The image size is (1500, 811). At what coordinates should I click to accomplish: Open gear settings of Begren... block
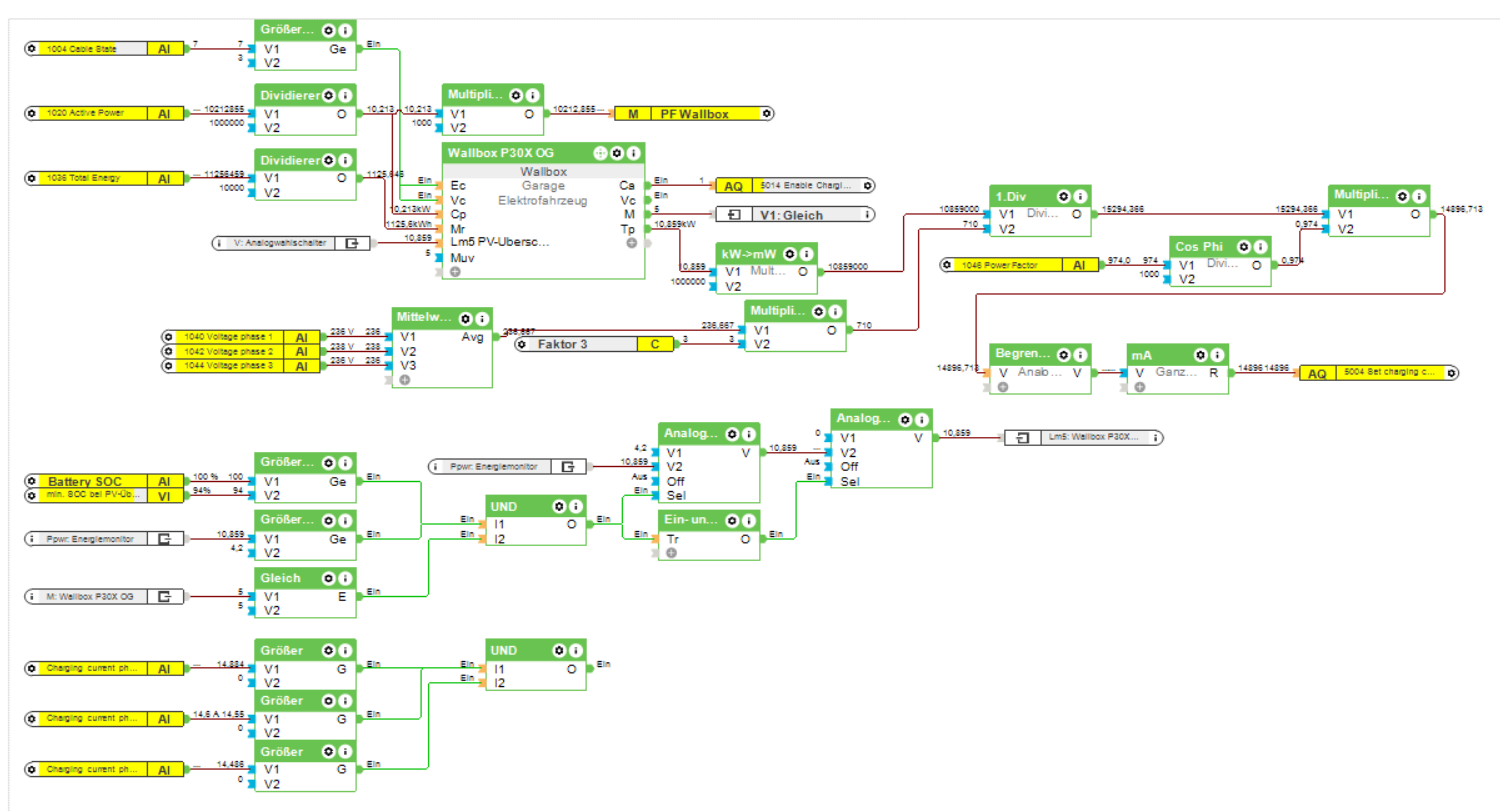1064,355
